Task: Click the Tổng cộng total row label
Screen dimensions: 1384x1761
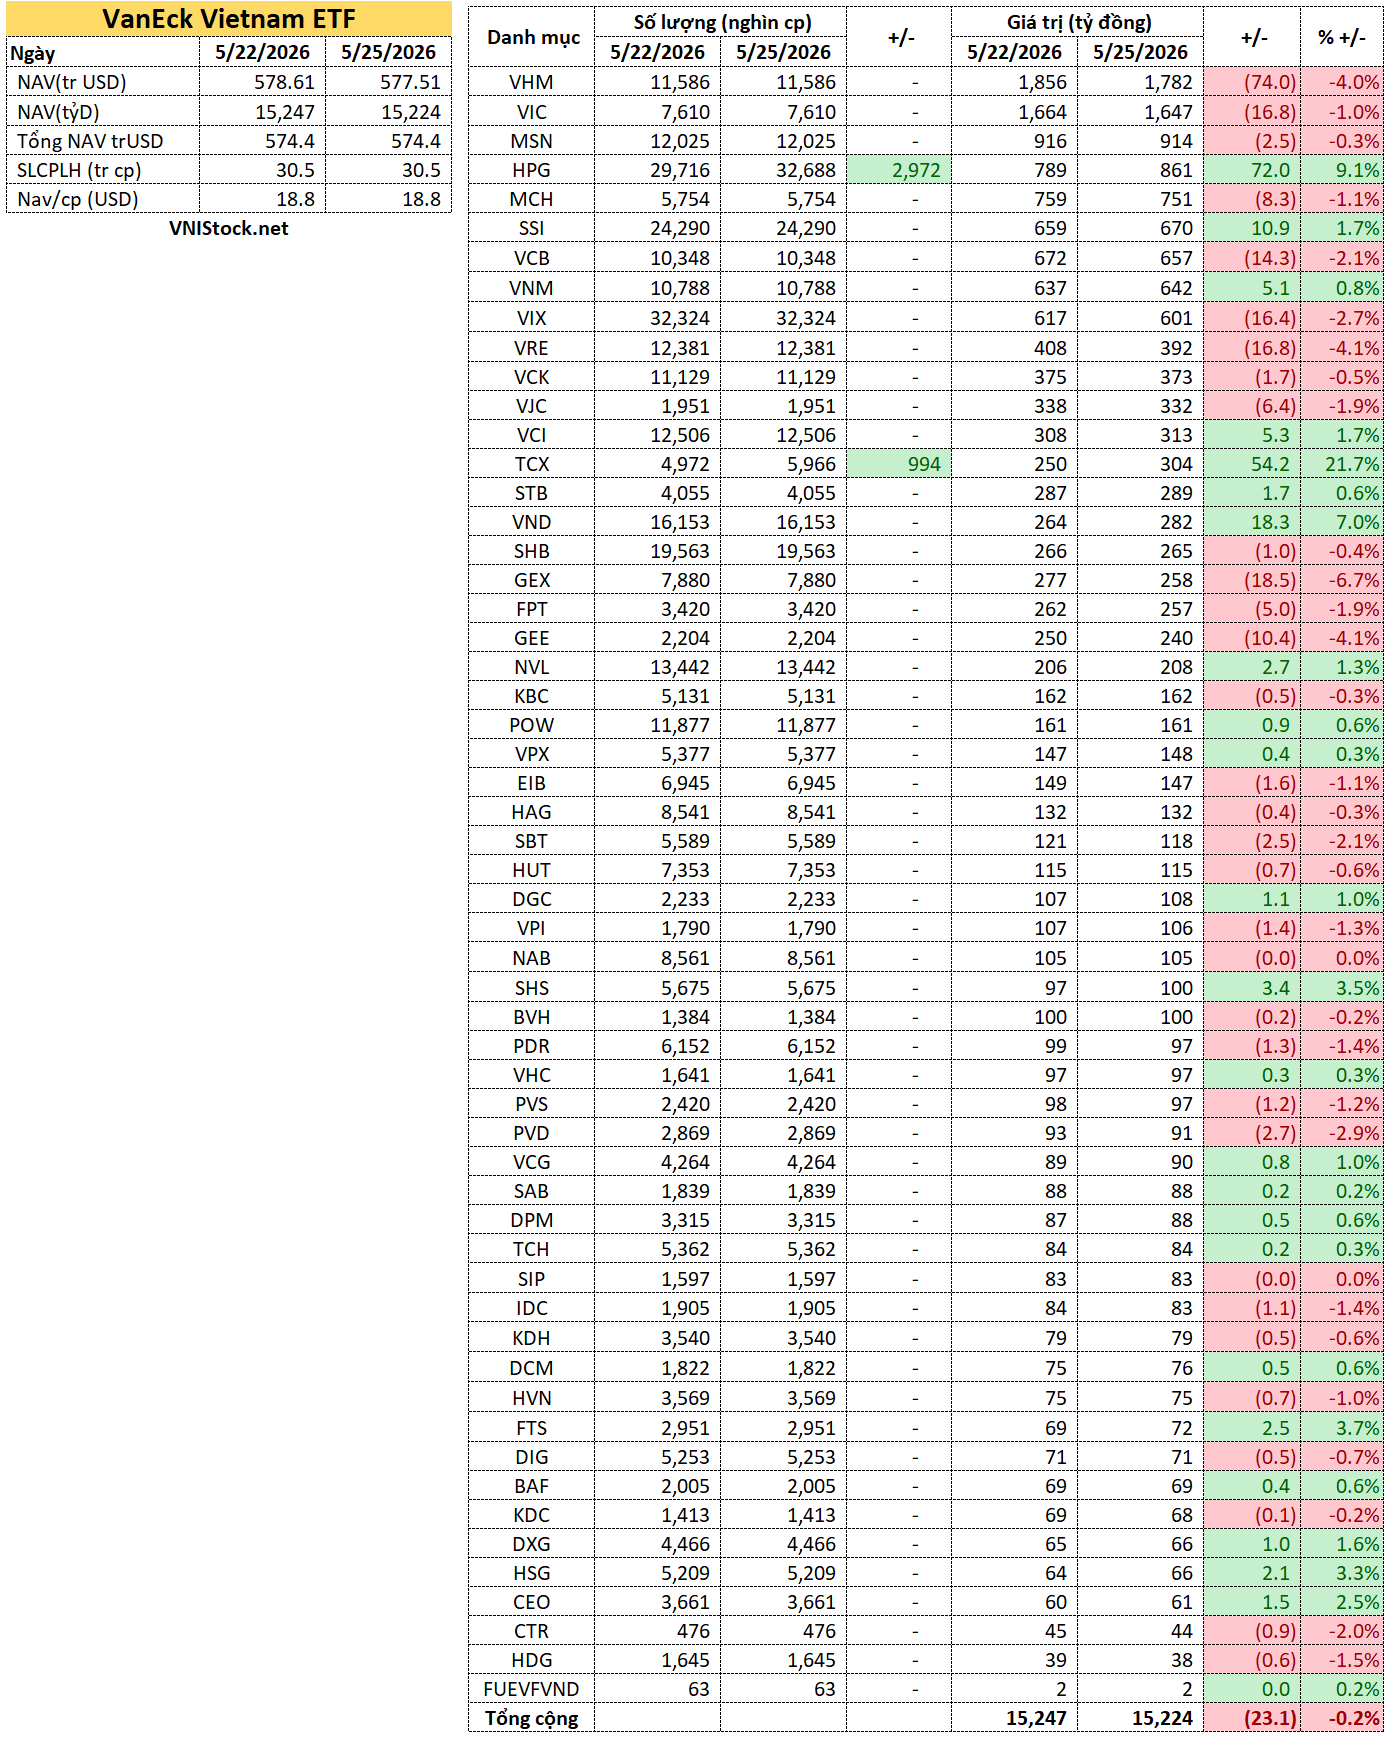Action: click(532, 1718)
